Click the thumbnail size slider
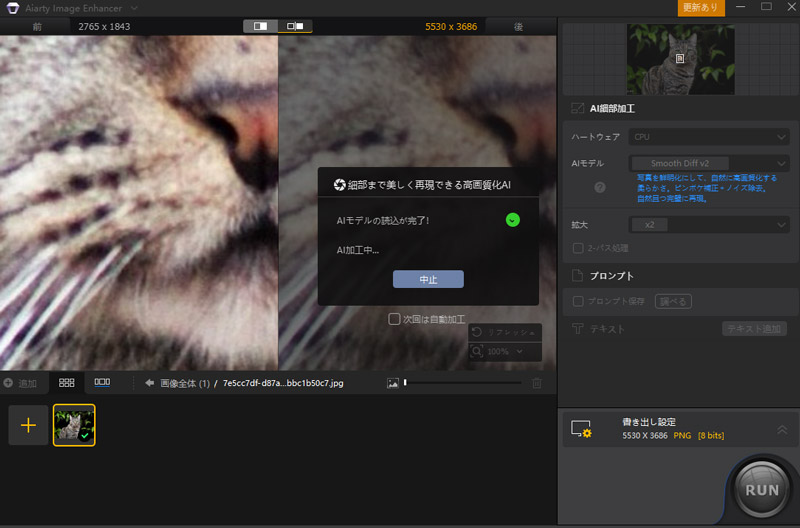This screenshot has height=528, width=800. tap(462, 383)
